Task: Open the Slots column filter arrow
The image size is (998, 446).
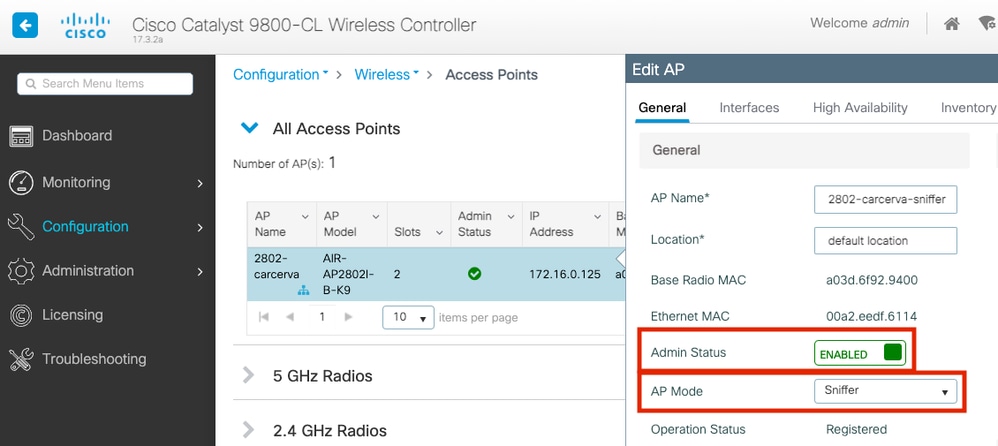Action: [439, 233]
